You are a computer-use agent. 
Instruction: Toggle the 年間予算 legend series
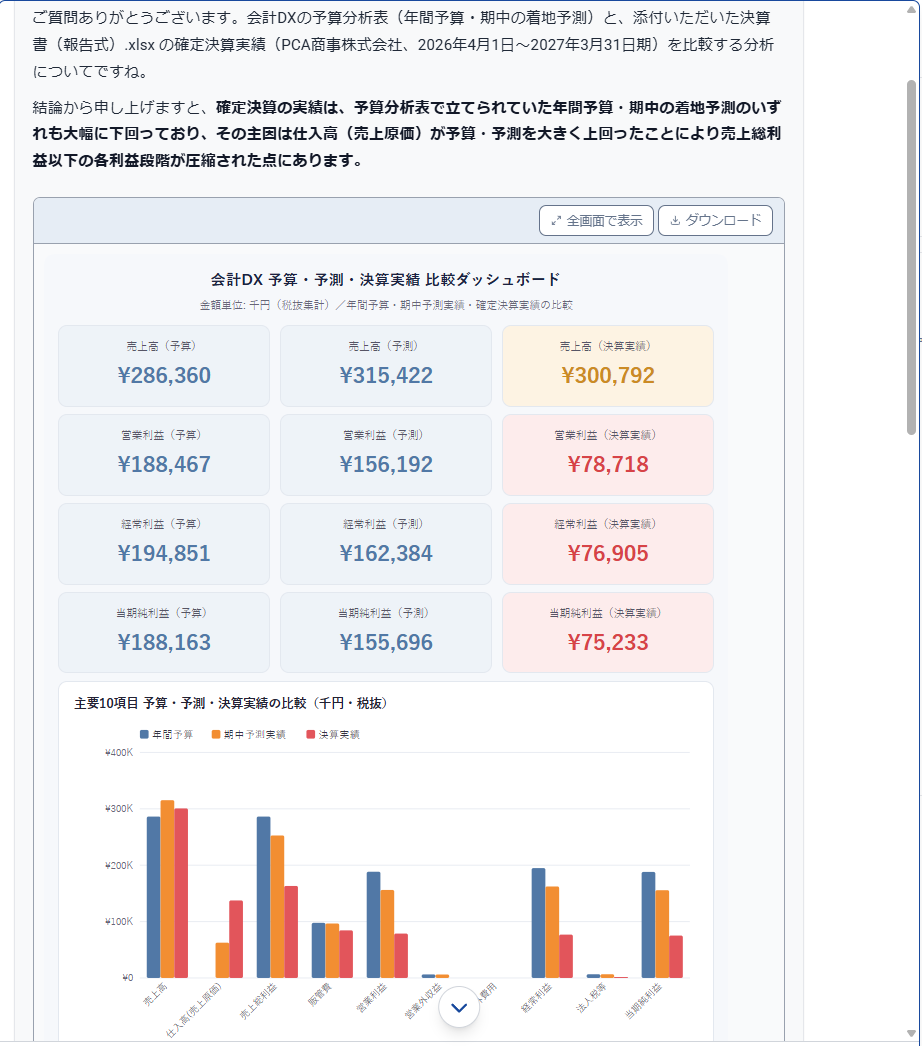[x=166, y=734]
